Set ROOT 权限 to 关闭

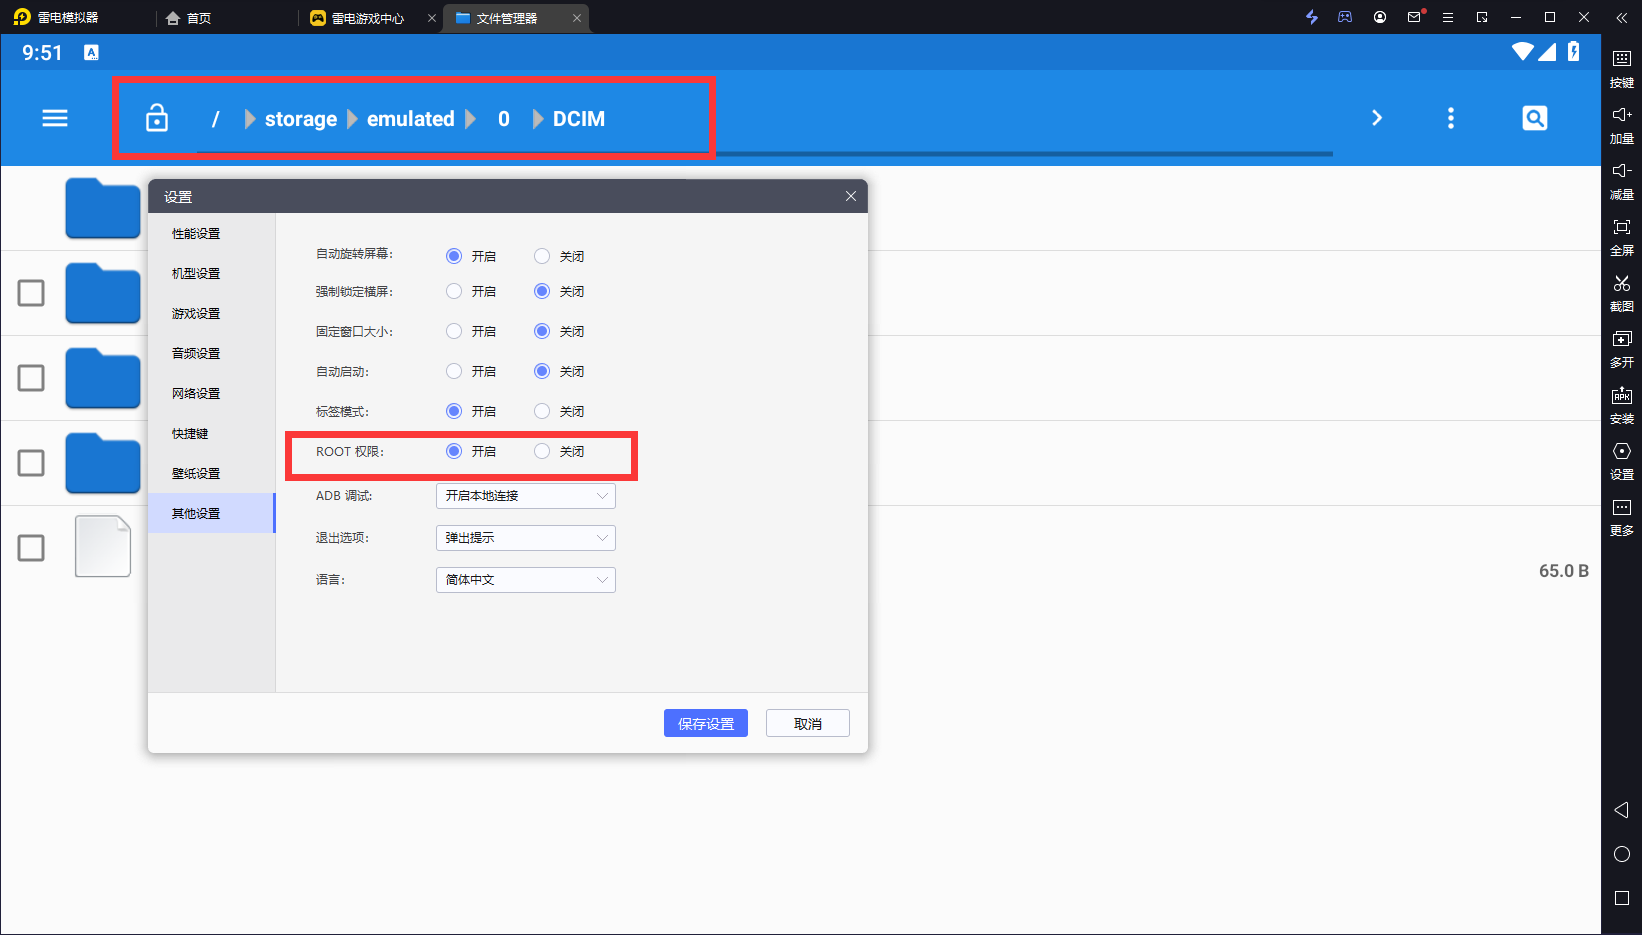coord(542,452)
